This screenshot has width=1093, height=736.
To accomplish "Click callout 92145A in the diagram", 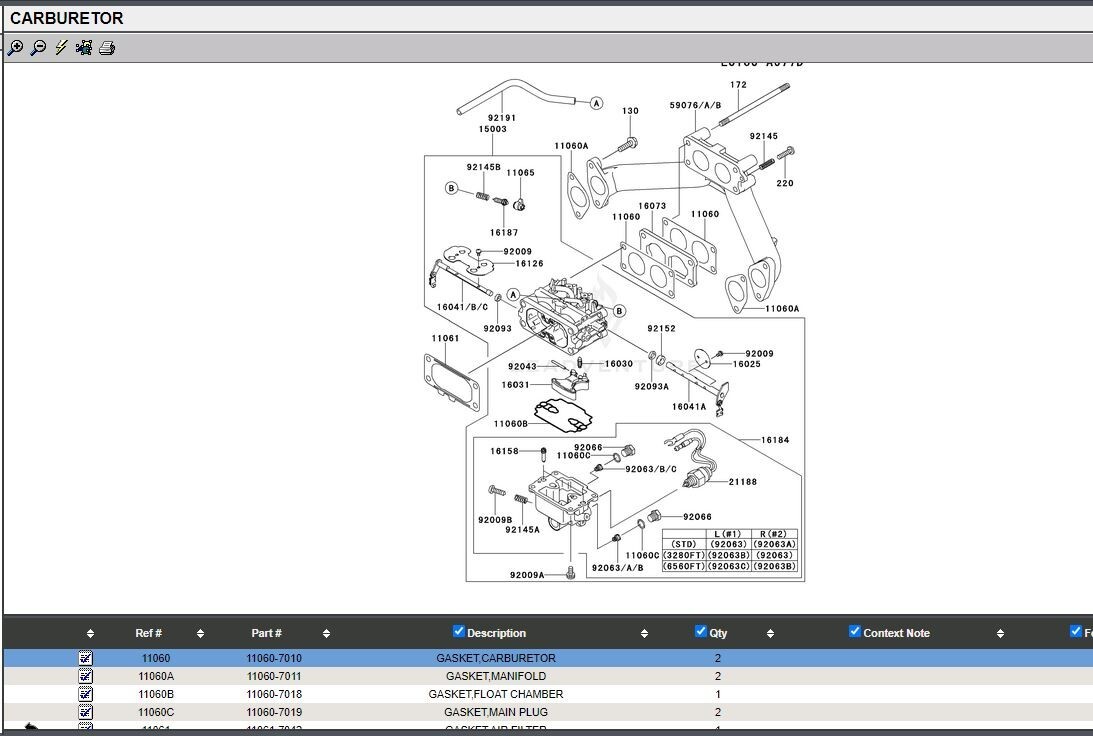I will [522, 530].
